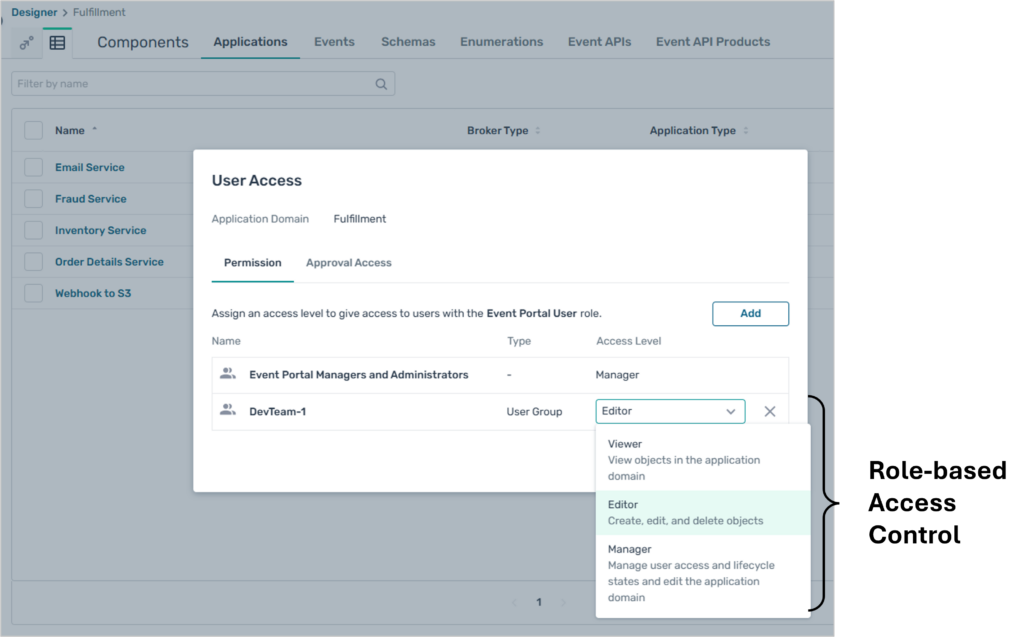Select the list view icon
1024x637 pixels.
coord(57,42)
